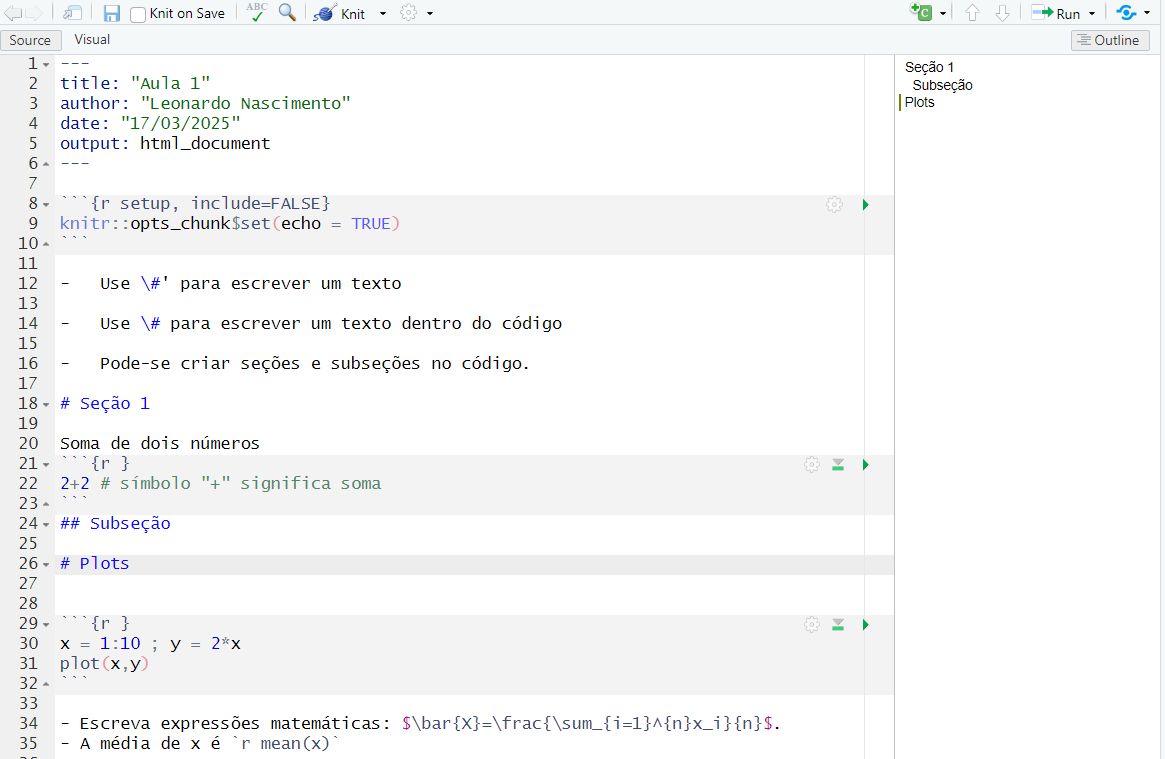Open the Publish dropdown arrow

tap(1147, 13)
